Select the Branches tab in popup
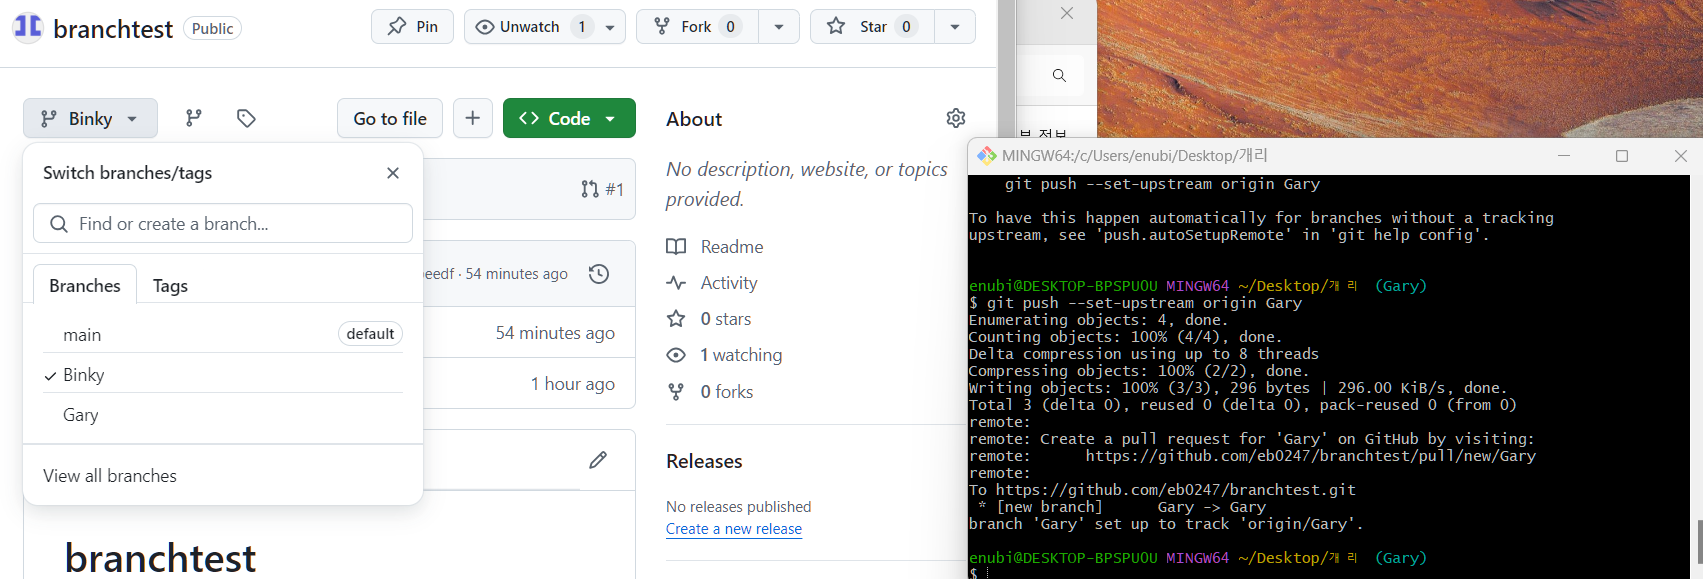The image size is (1703, 579). pos(85,285)
